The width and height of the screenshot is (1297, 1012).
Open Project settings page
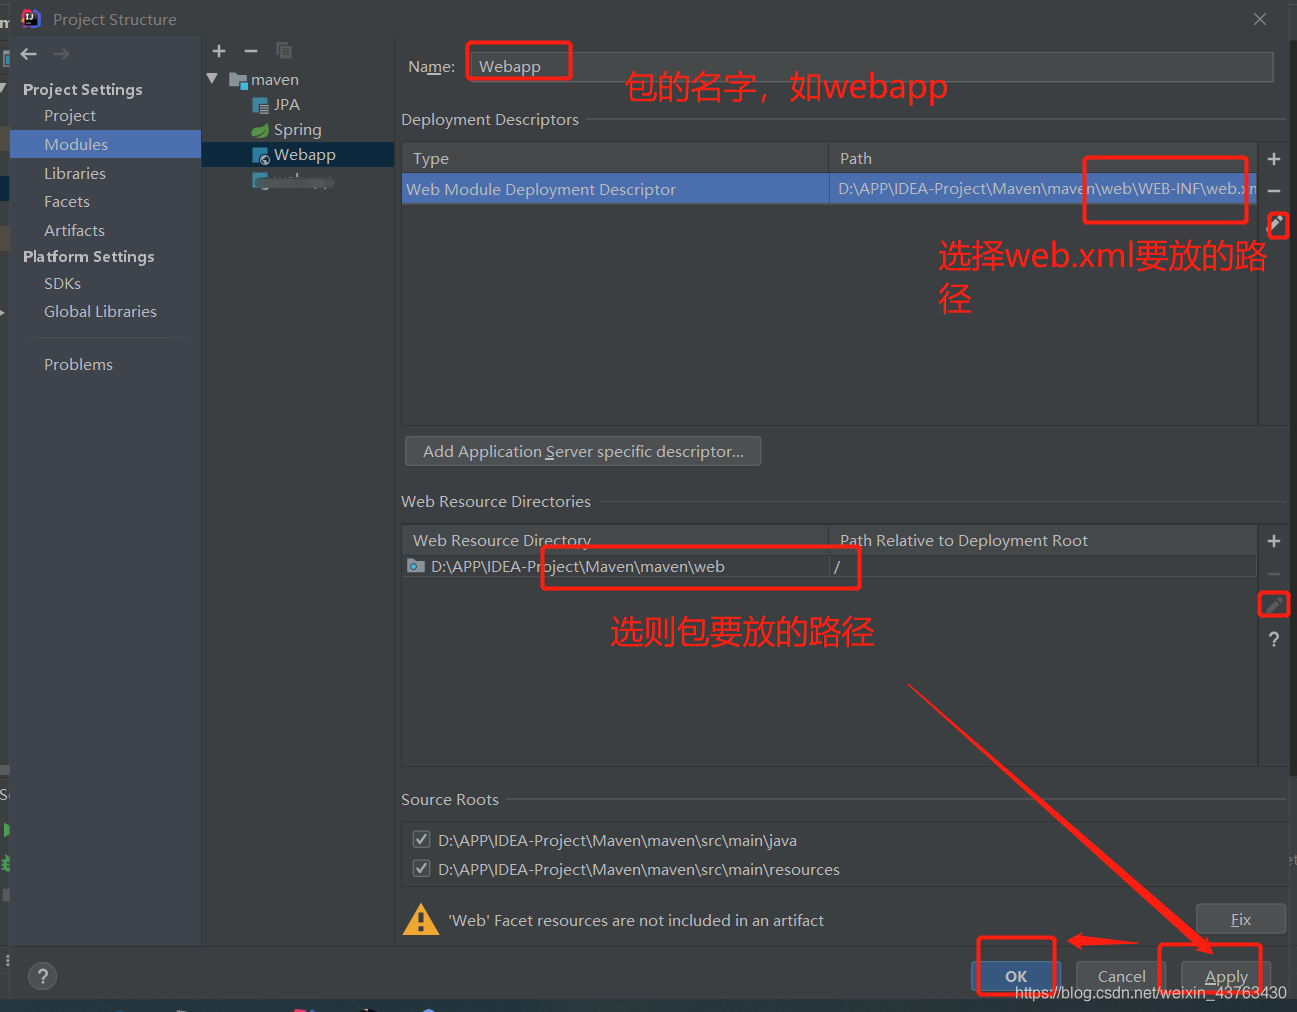click(x=70, y=116)
